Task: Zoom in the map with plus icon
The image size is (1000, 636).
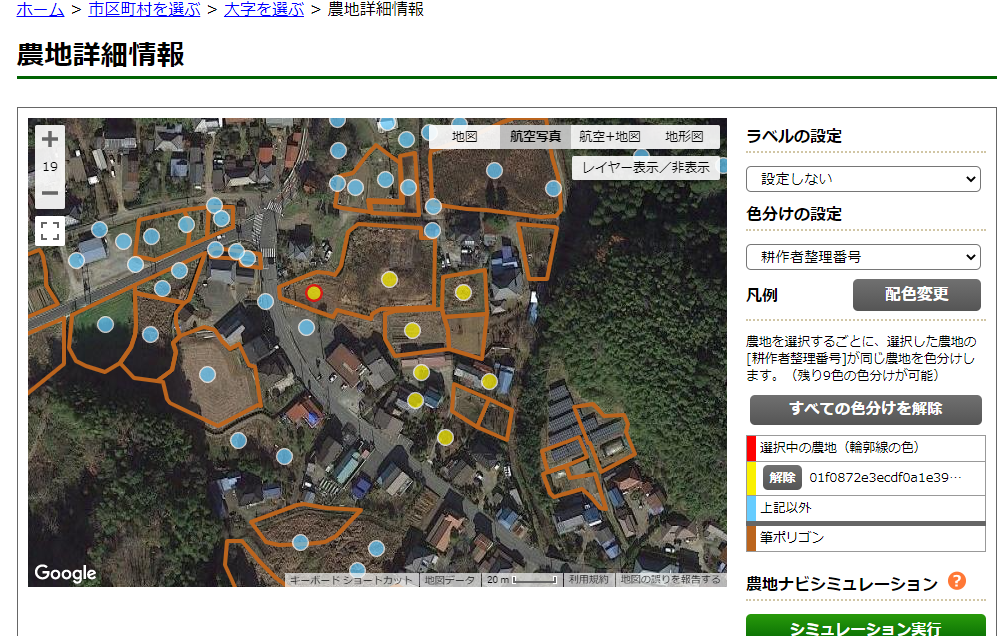Action: pyautogui.click(x=50, y=139)
